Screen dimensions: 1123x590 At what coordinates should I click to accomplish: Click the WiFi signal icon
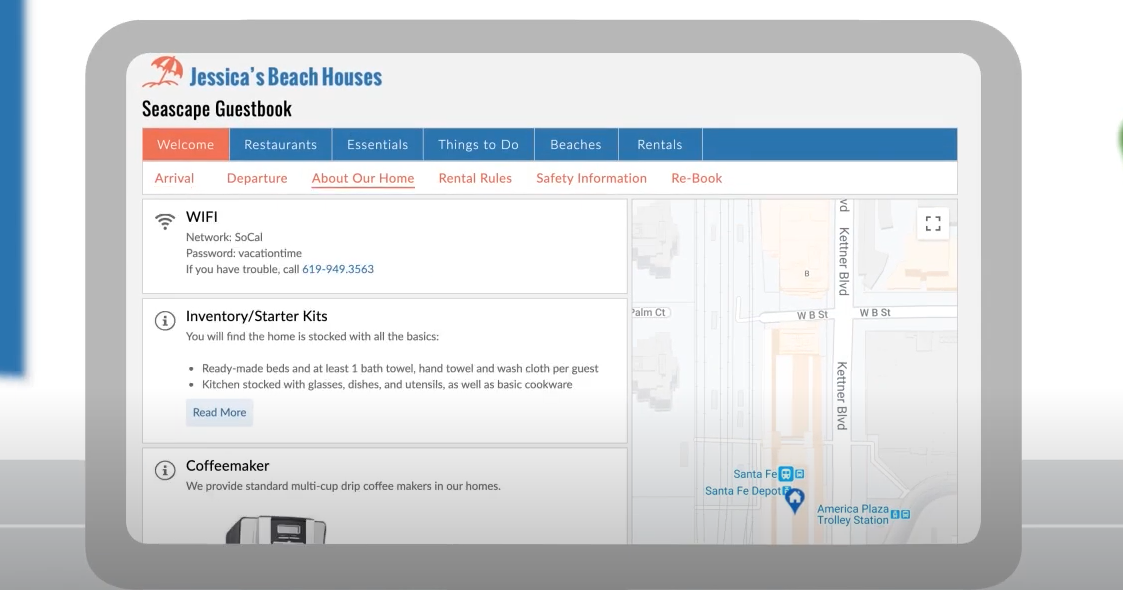(x=166, y=219)
